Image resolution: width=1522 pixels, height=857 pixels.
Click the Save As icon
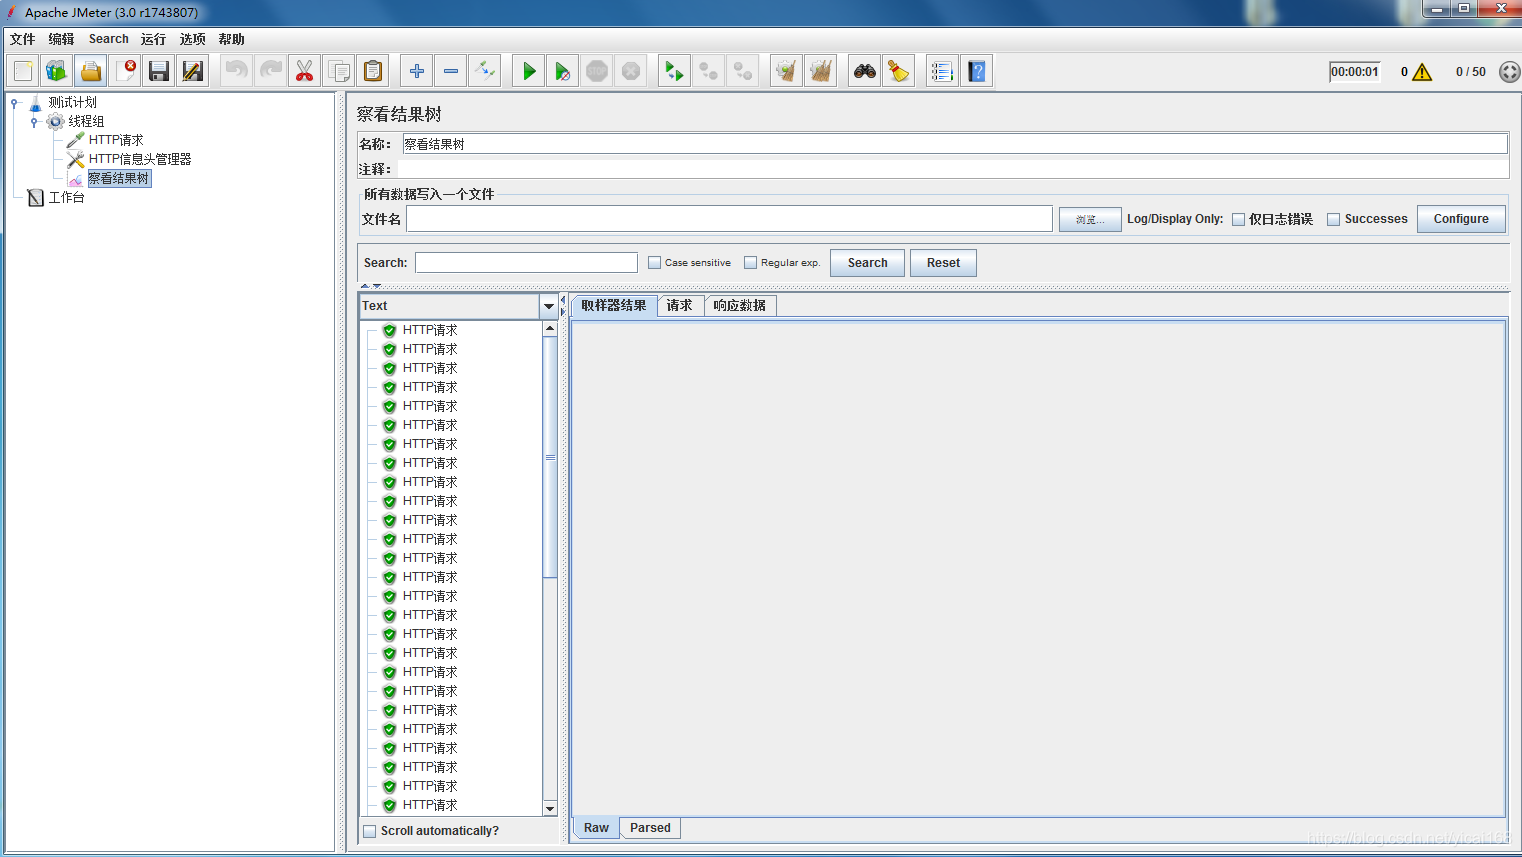pyautogui.click(x=193, y=71)
